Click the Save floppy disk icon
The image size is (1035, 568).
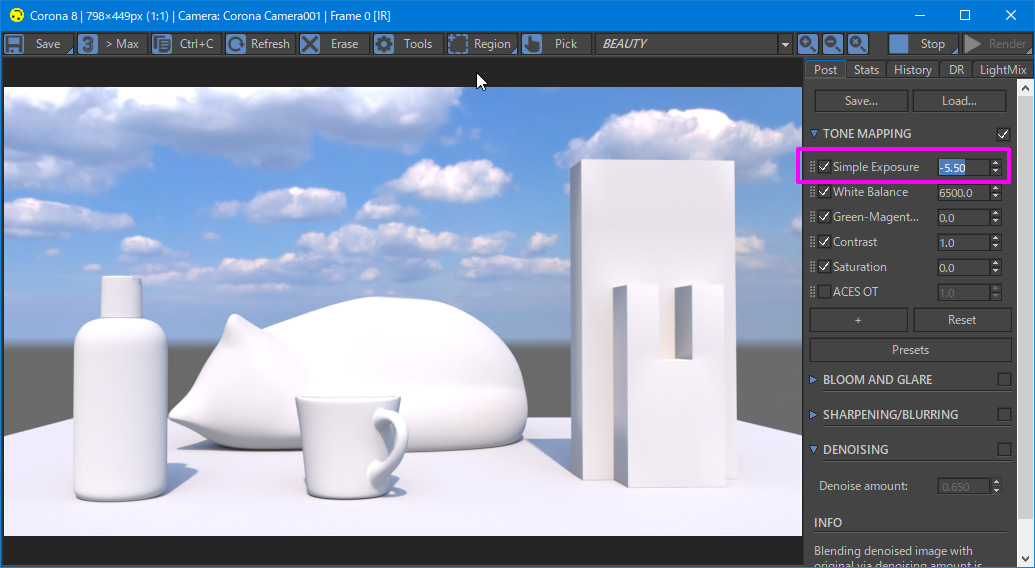pyautogui.click(x=15, y=44)
